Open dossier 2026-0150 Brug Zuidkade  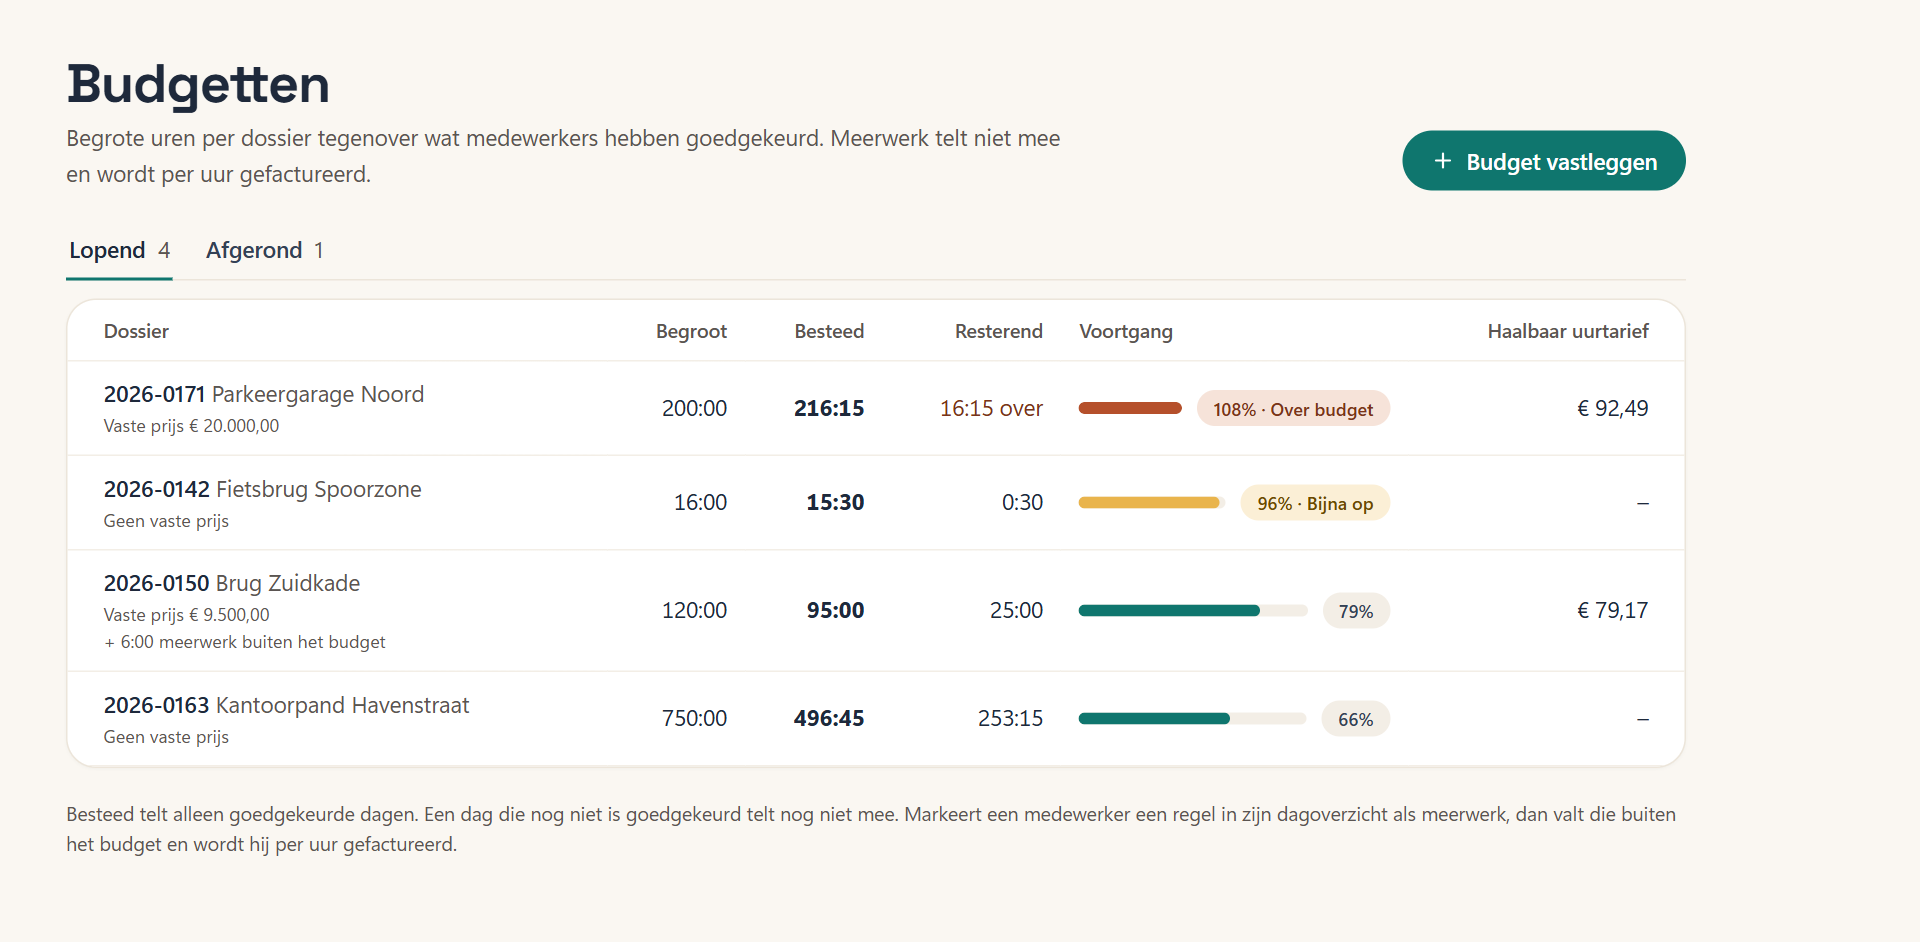click(232, 583)
